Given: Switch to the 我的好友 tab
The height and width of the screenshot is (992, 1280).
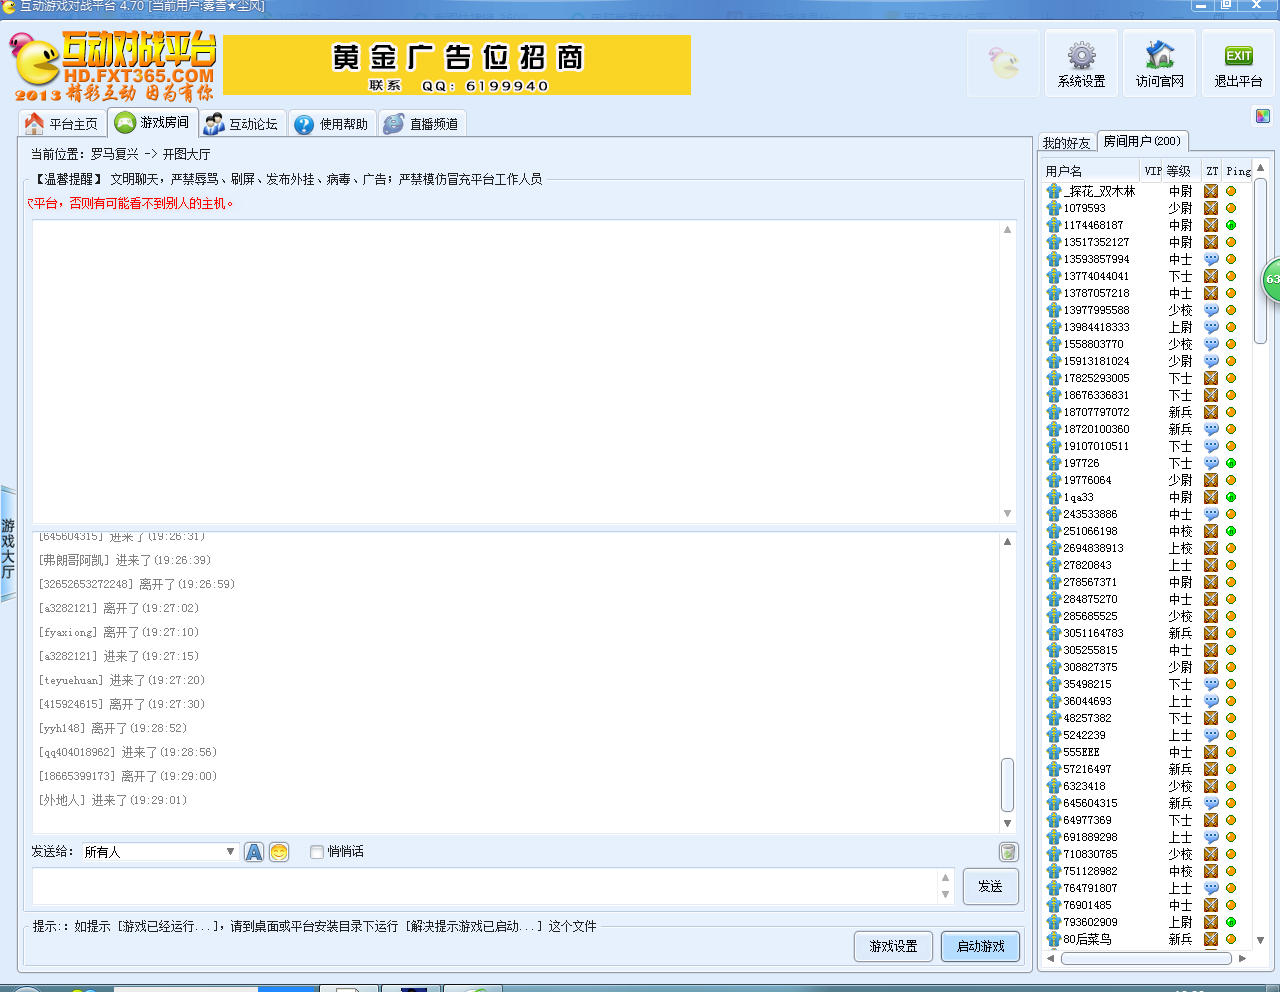Looking at the screenshot, I should coord(1067,143).
